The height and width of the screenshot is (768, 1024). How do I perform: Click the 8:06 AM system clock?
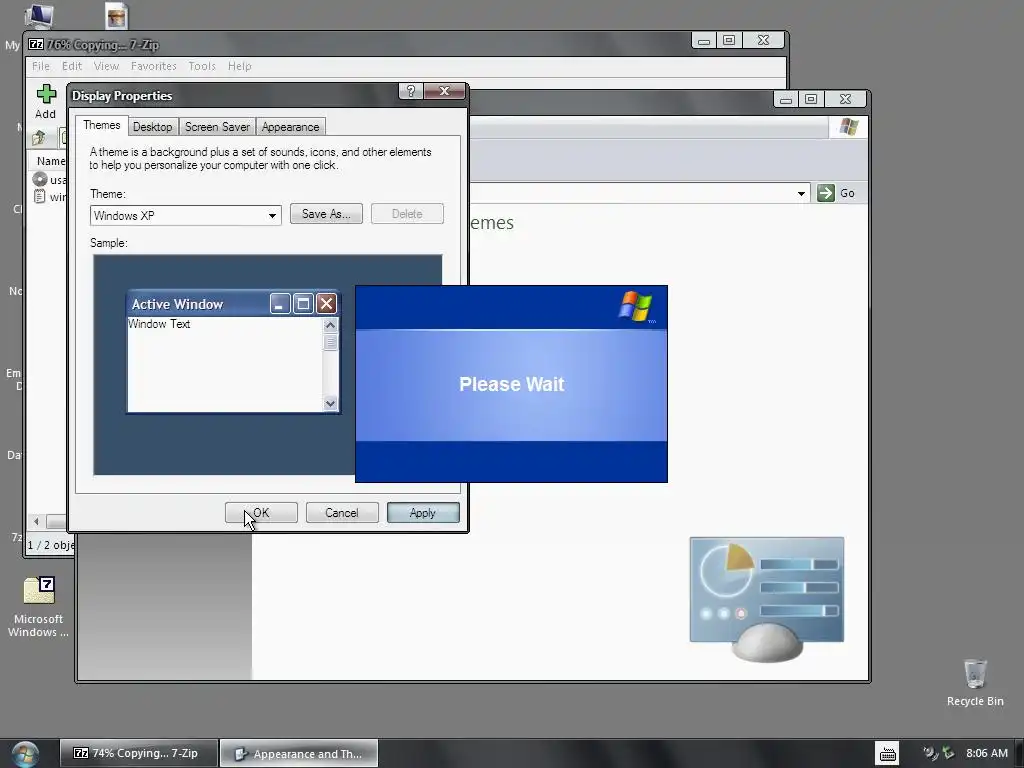(x=987, y=753)
